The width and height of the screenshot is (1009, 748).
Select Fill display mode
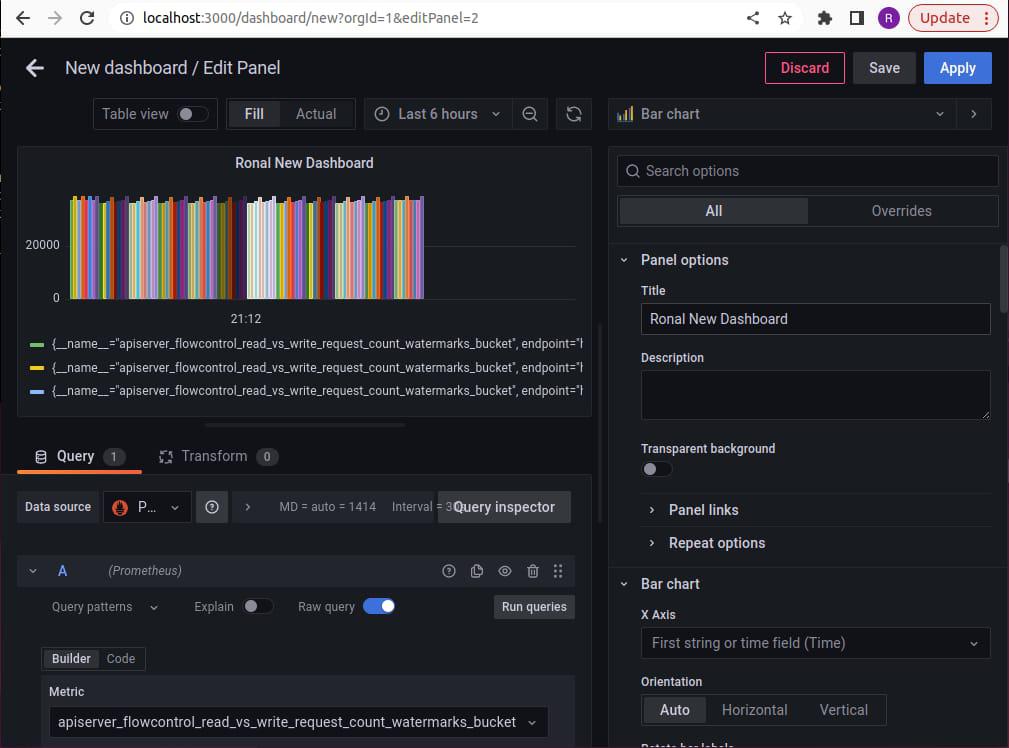point(254,114)
